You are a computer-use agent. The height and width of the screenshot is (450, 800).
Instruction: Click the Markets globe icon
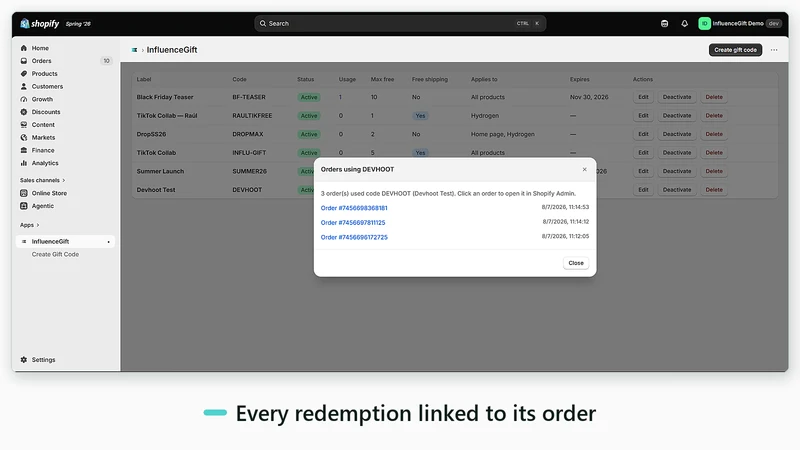coord(23,137)
